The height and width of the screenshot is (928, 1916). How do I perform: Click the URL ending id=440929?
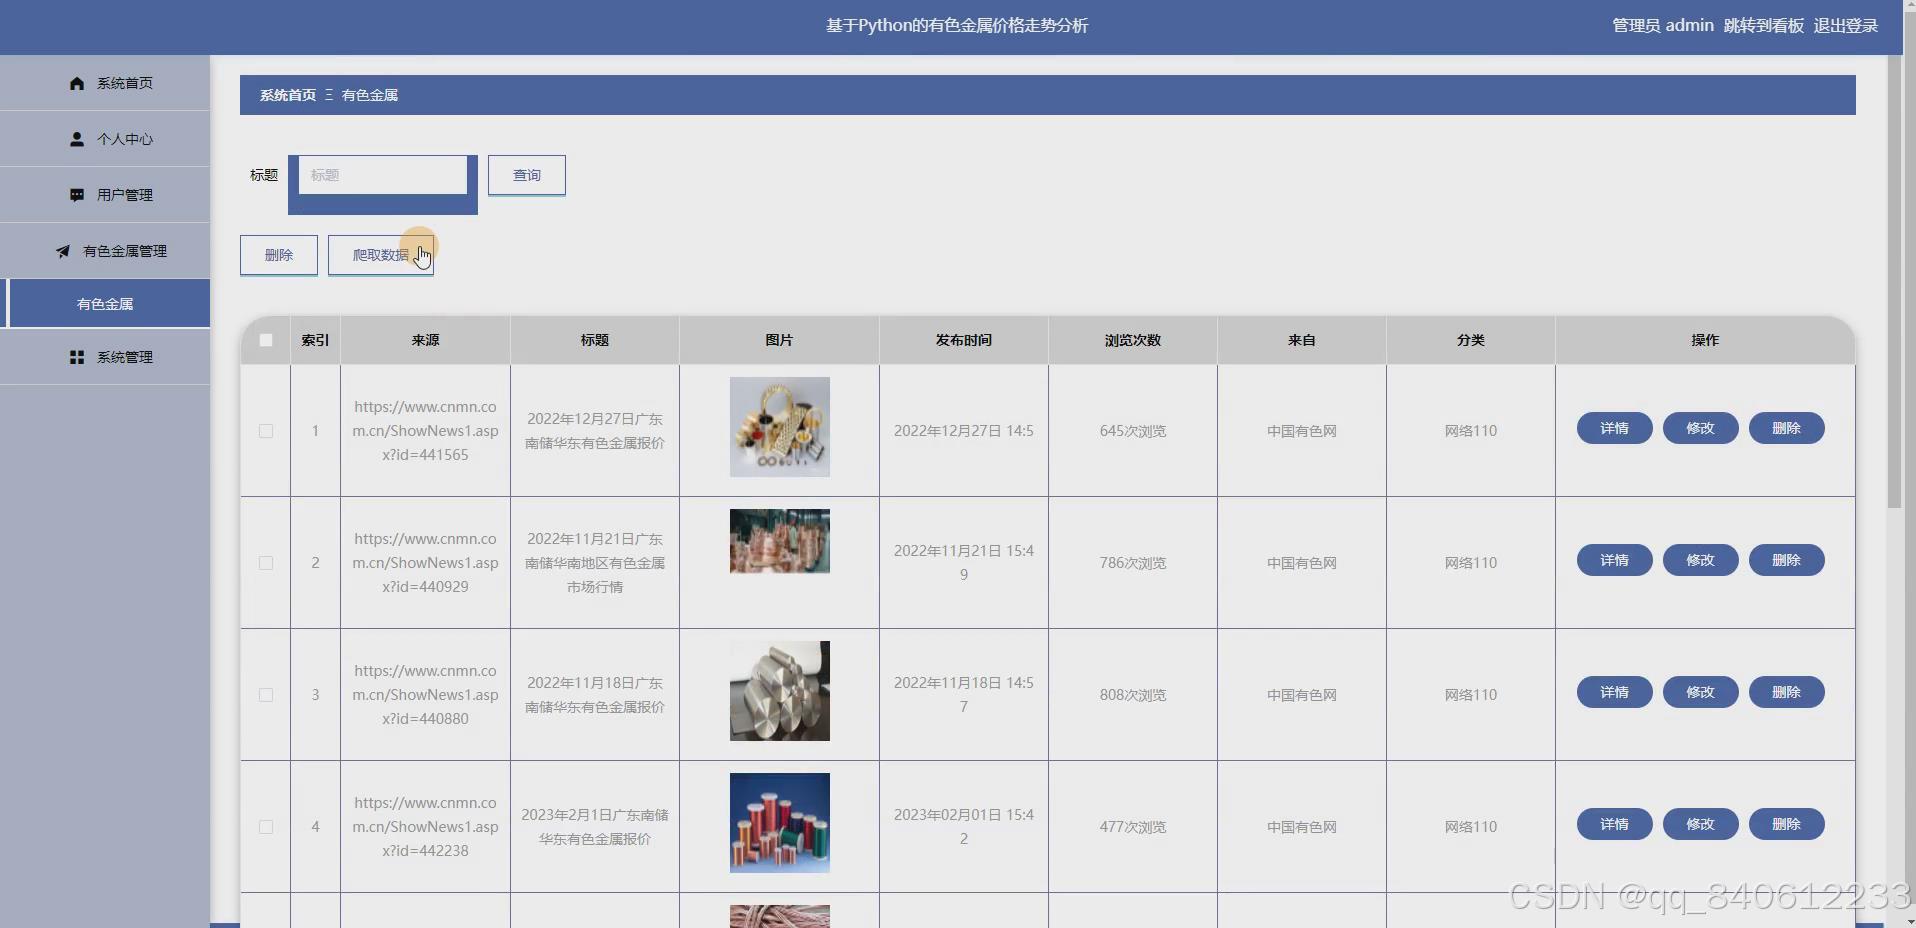(425, 563)
